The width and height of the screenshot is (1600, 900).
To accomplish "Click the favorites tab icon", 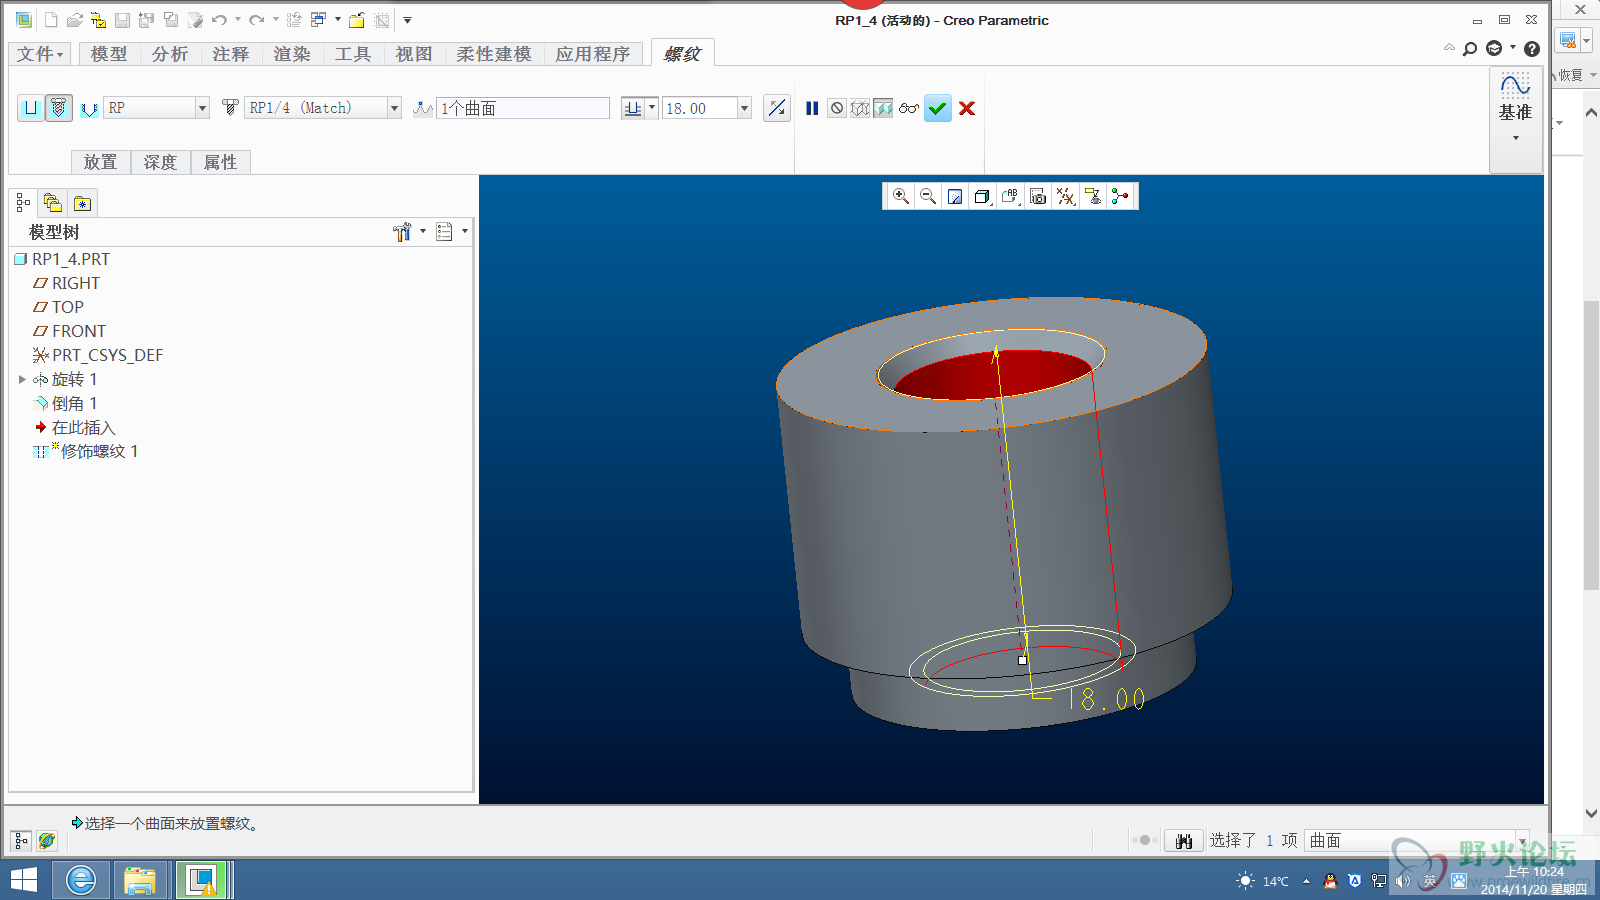I will pyautogui.click(x=82, y=203).
